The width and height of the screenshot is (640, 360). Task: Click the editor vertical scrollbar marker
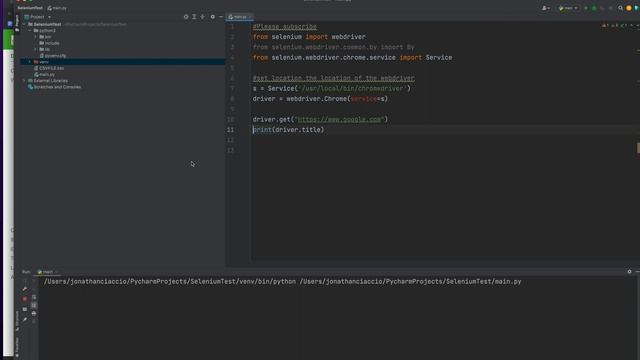click(638, 148)
